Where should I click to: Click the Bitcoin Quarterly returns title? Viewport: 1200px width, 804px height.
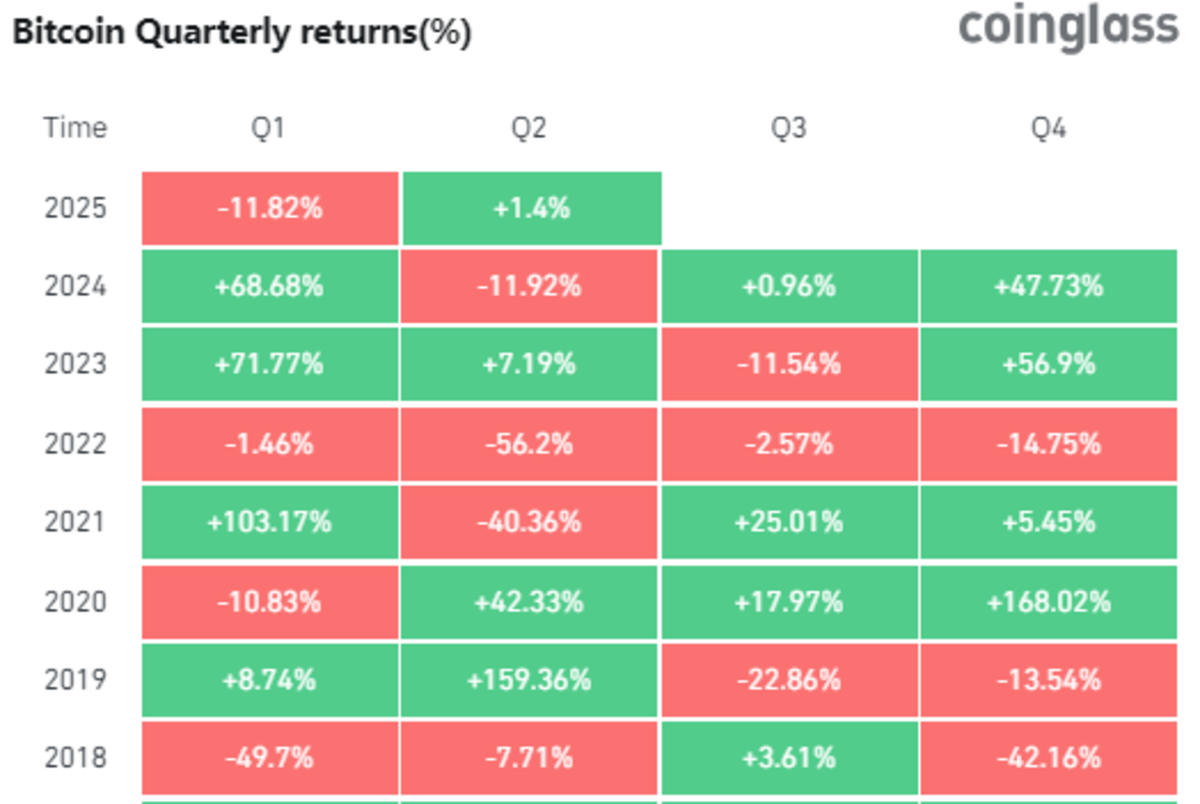click(x=241, y=33)
